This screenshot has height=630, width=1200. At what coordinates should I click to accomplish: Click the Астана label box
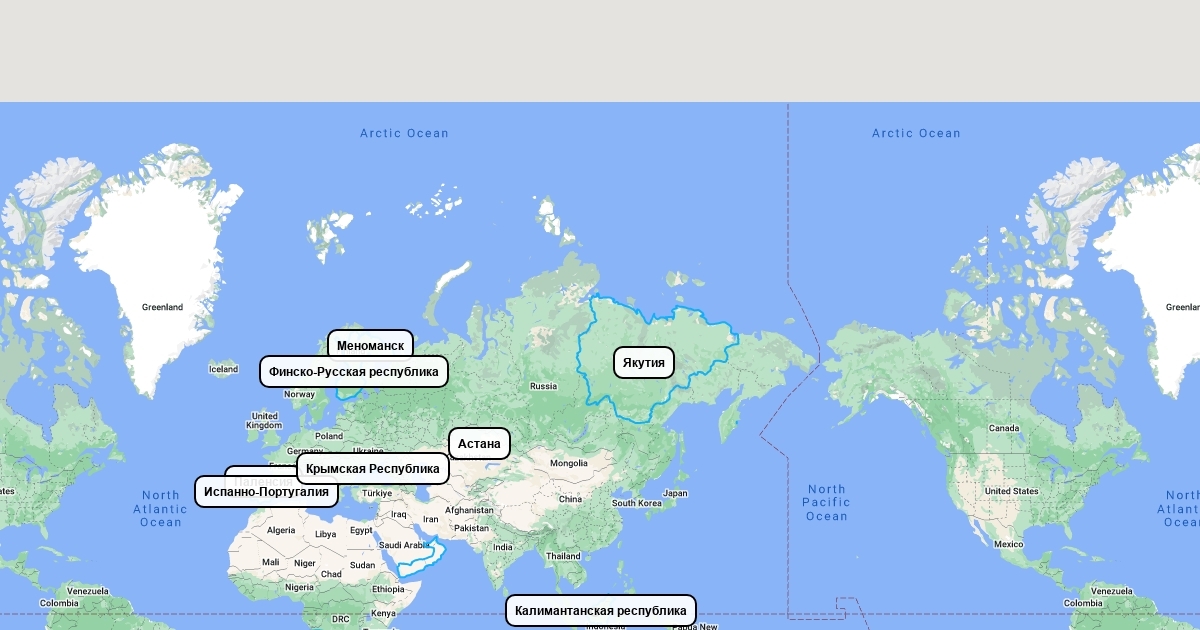pos(479,443)
